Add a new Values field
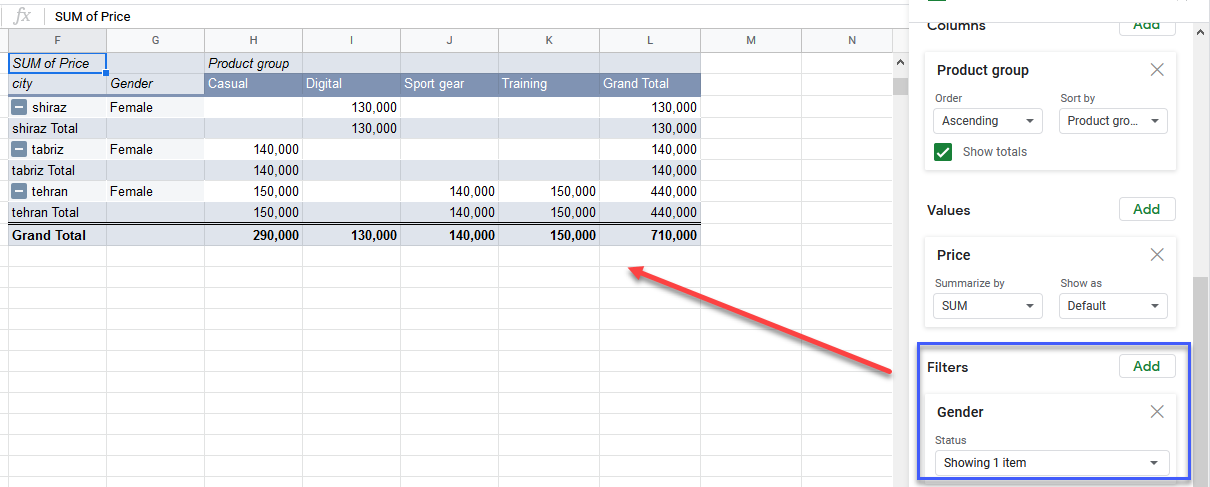 1147,209
